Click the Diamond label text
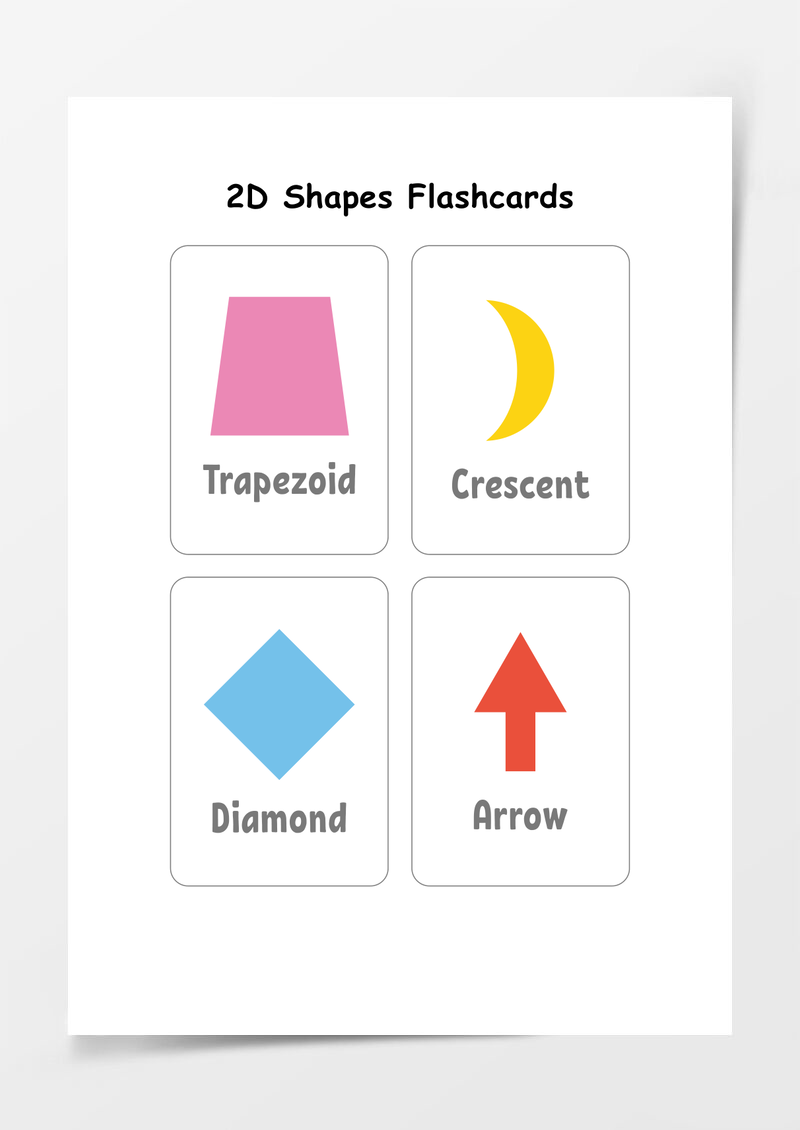 (x=279, y=818)
